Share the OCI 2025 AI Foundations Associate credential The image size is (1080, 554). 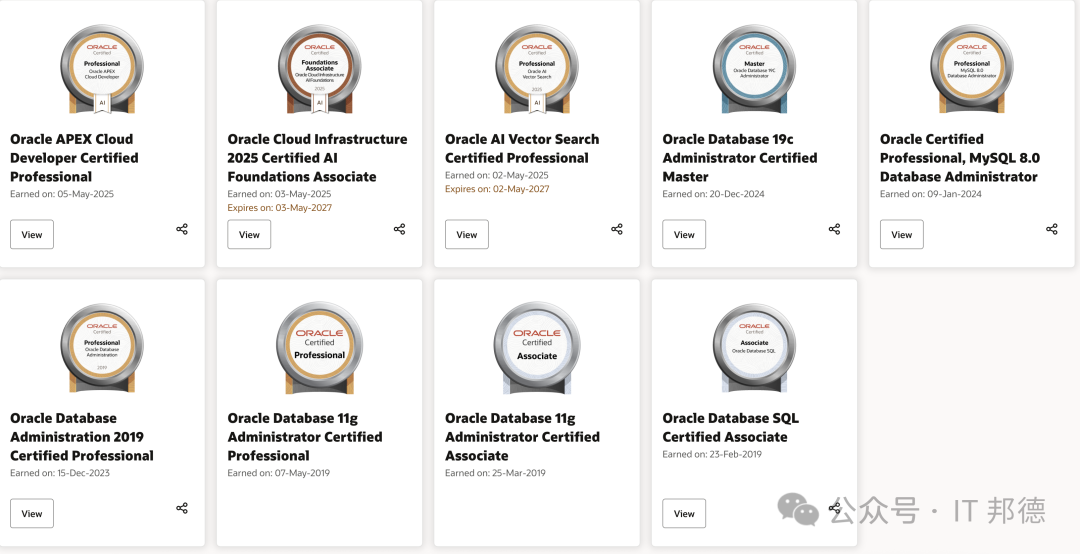[399, 229]
